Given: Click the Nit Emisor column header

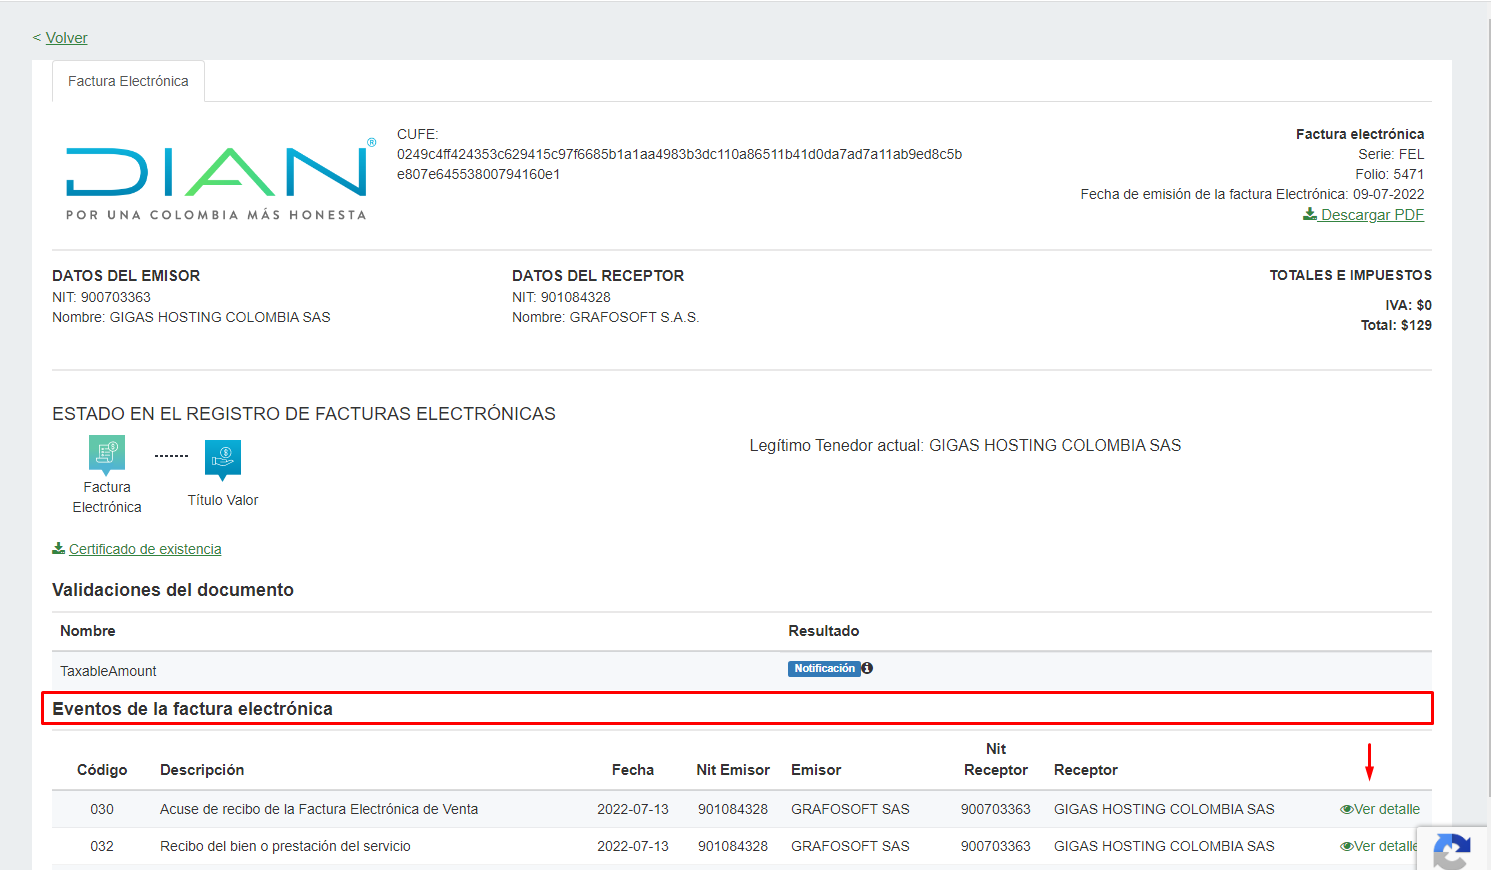Looking at the screenshot, I should point(732,770).
